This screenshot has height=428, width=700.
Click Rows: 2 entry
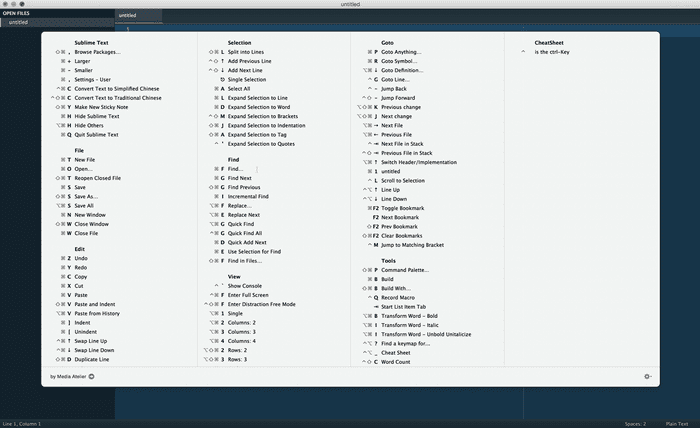[x=237, y=350]
